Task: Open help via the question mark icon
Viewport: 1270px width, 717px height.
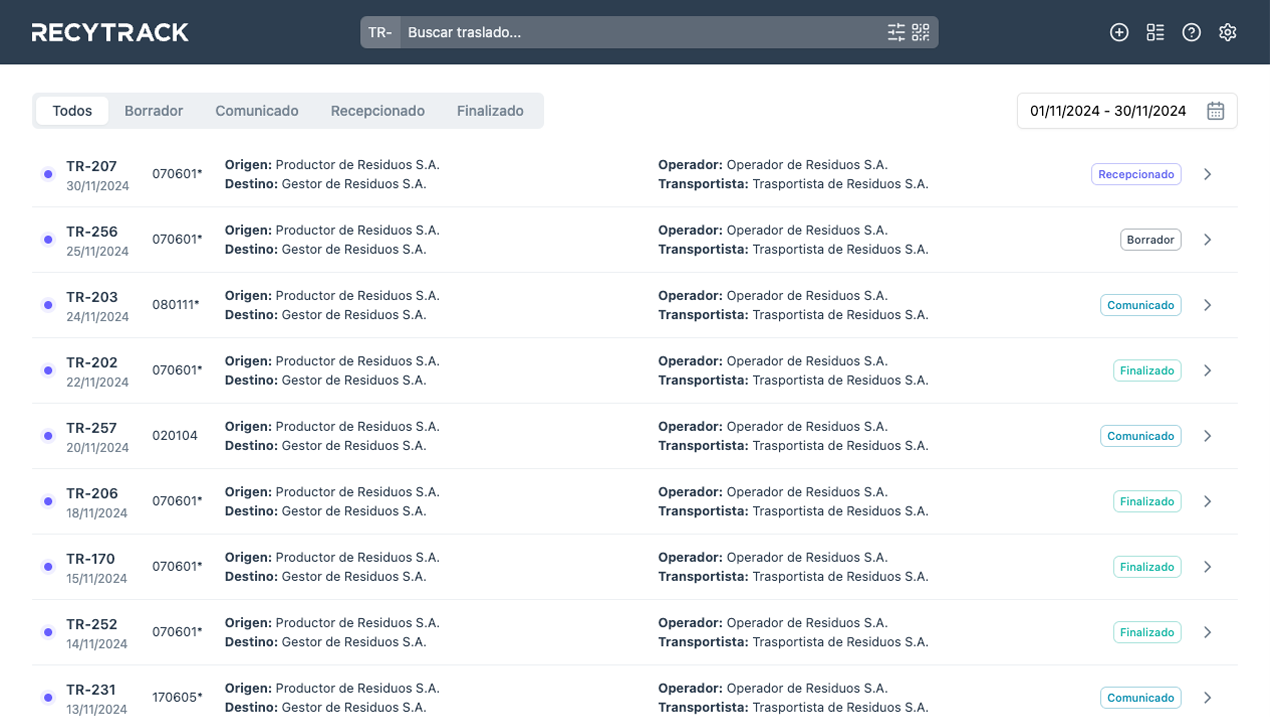Action: click(x=1191, y=31)
